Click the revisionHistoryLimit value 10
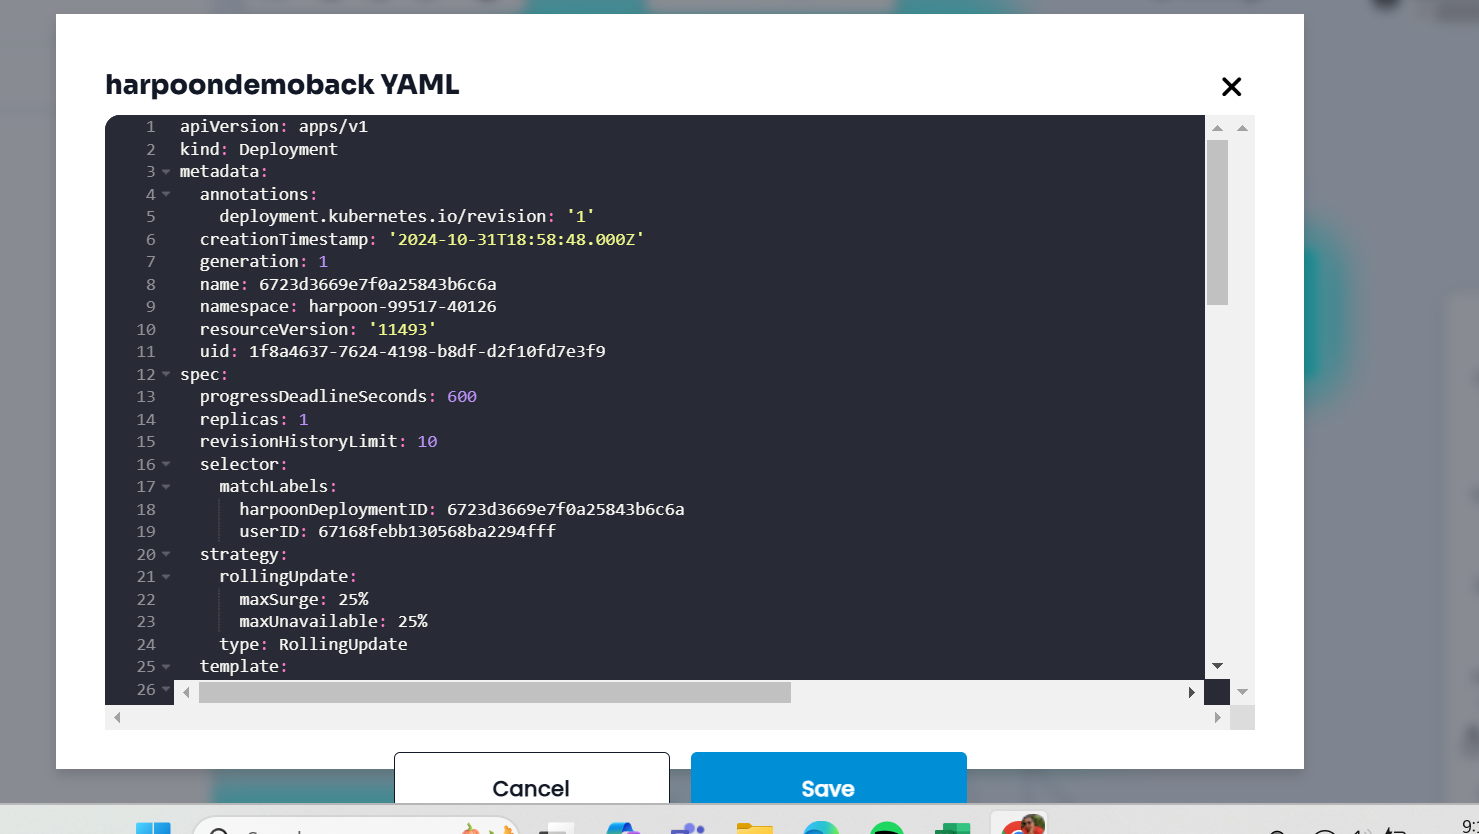Viewport: 1479px width, 834px height. coord(427,442)
